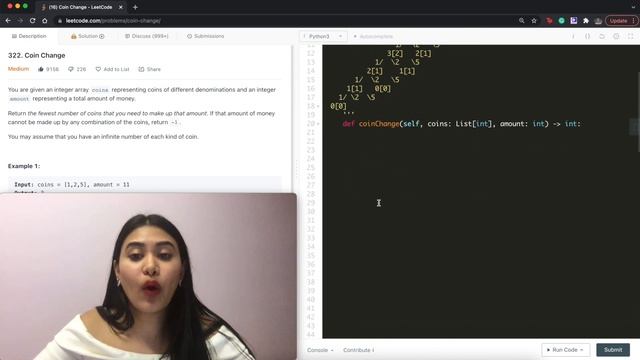Screen dimensions: 640x360
Task: Open the Python3 language dropdown
Action: (323, 36)
